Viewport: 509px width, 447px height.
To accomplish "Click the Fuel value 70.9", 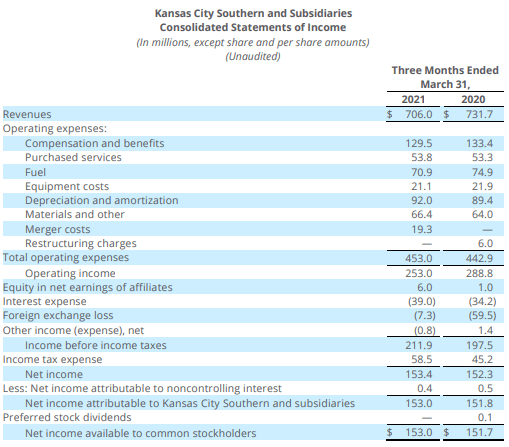I will [x=421, y=172].
